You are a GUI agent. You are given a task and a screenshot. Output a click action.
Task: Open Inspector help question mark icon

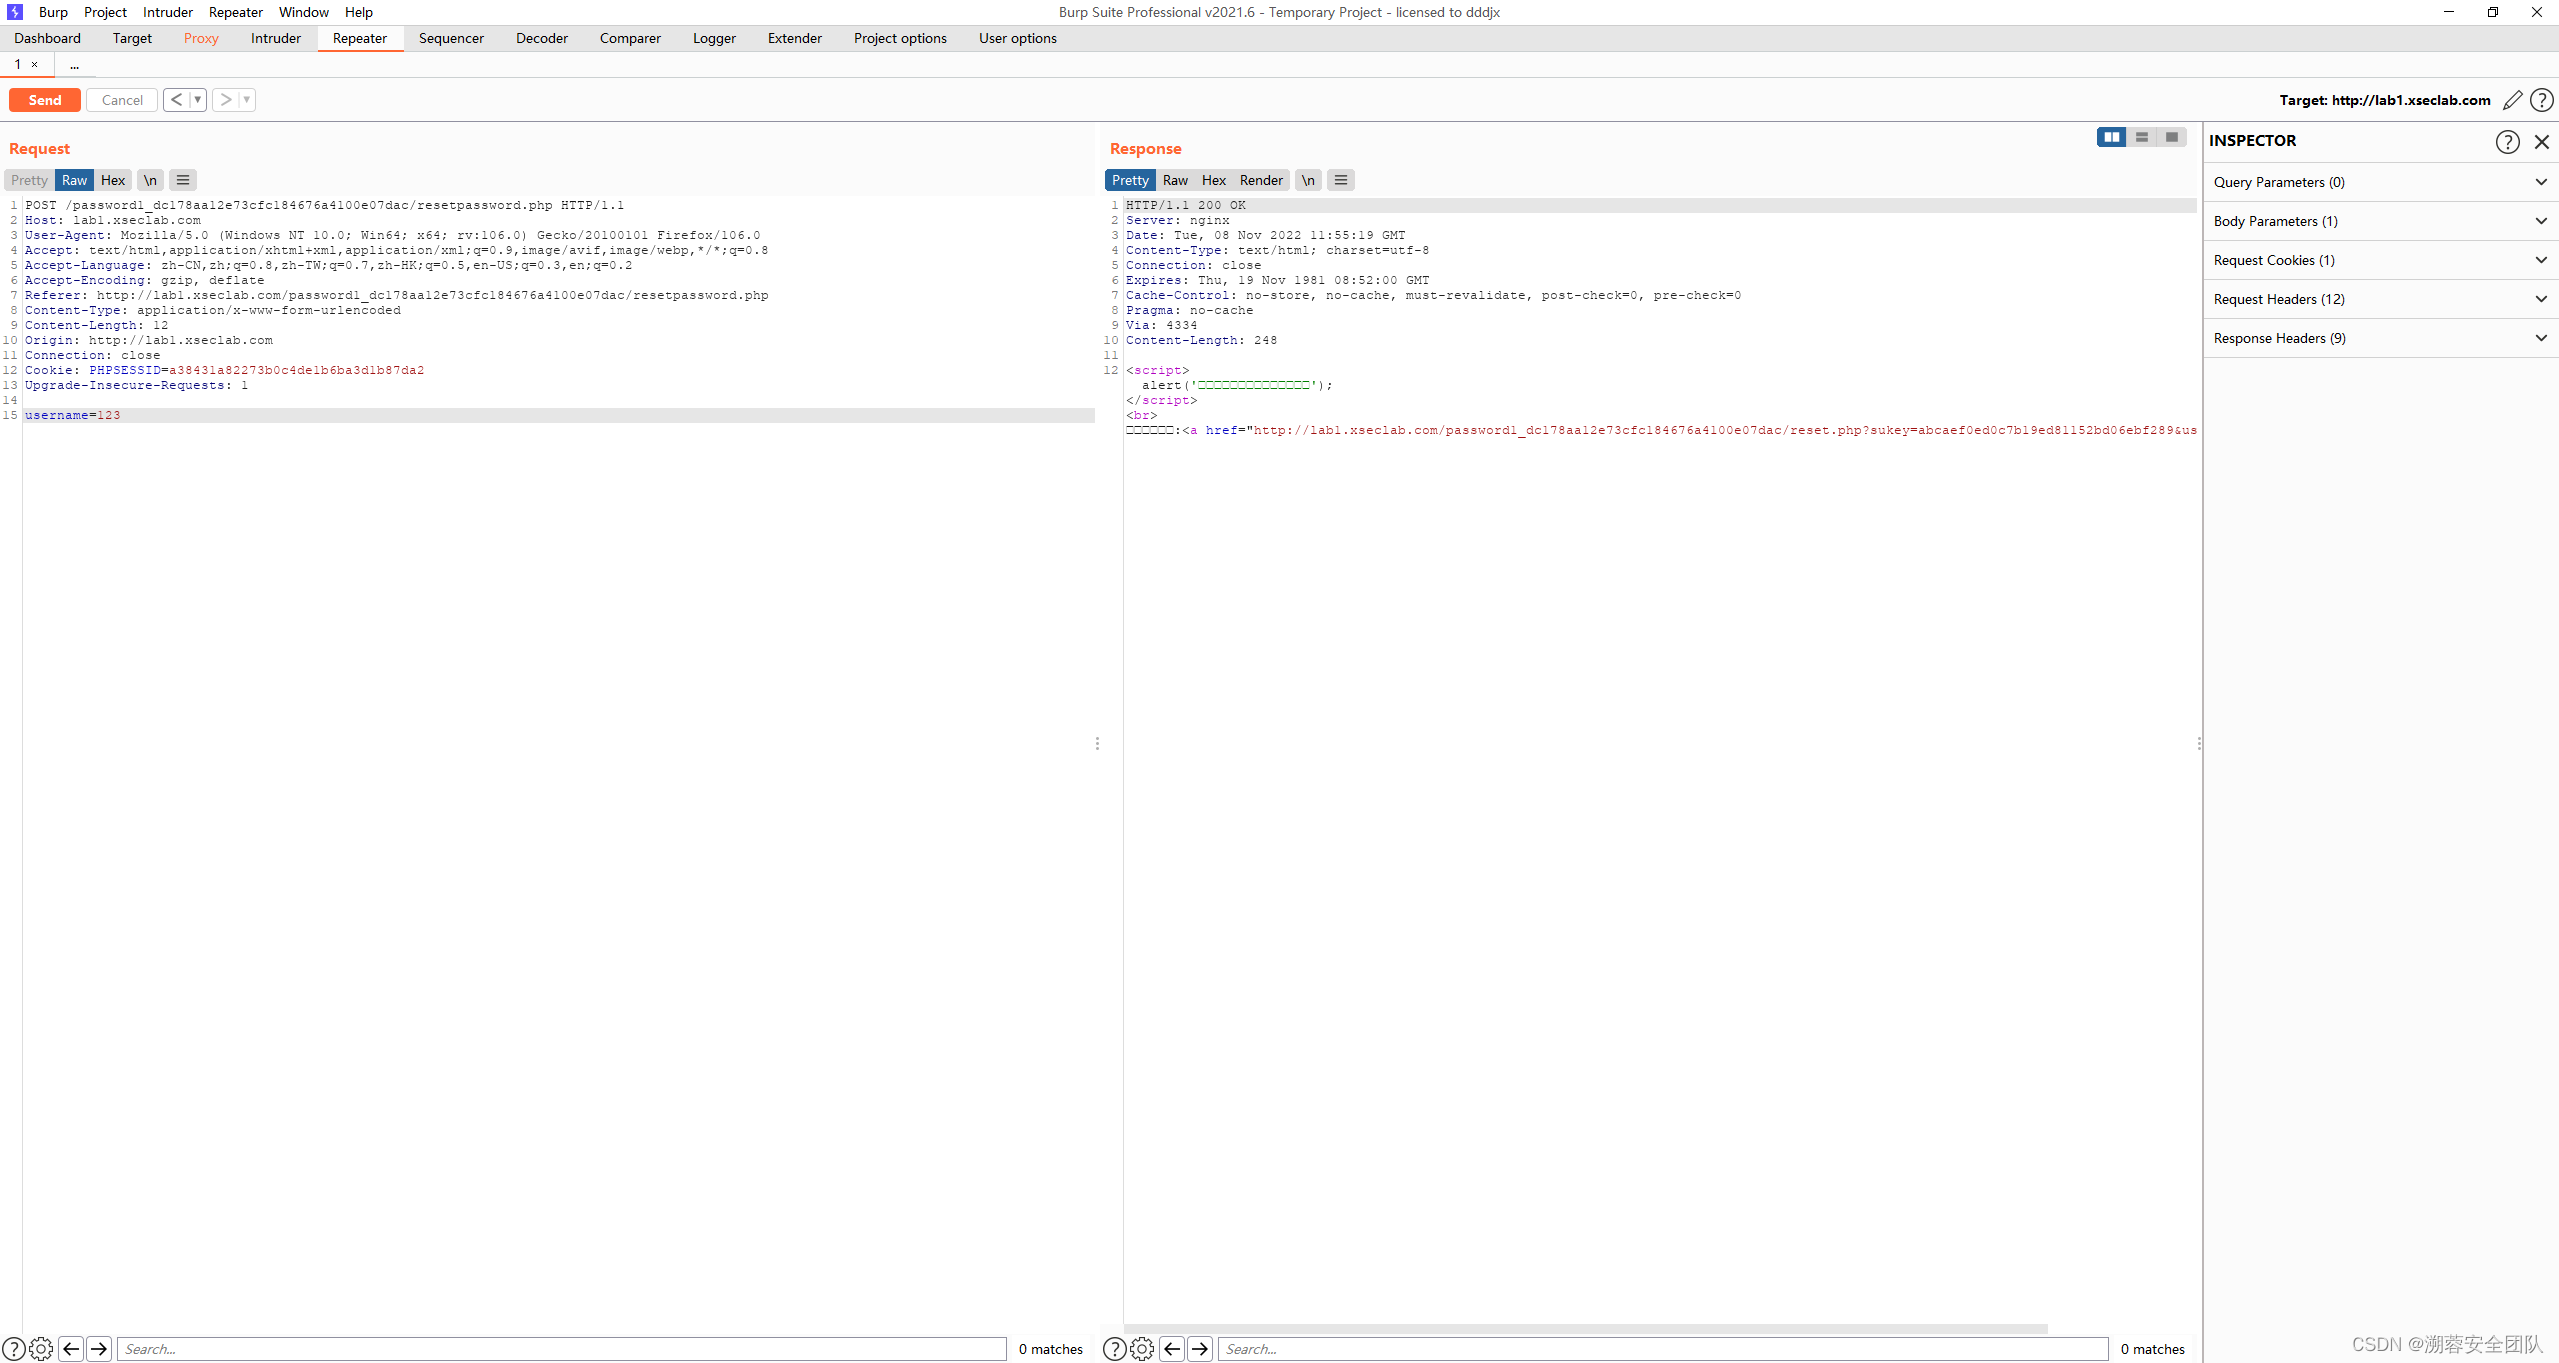pyautogui.click(x=2507, y=142)
